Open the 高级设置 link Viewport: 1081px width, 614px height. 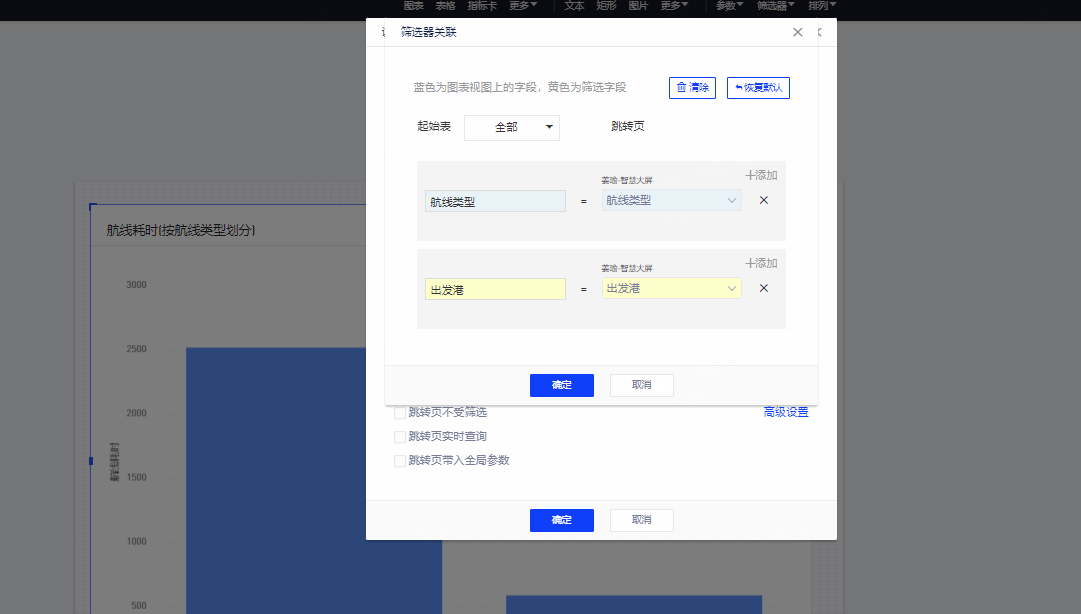[x=786, y=412]
